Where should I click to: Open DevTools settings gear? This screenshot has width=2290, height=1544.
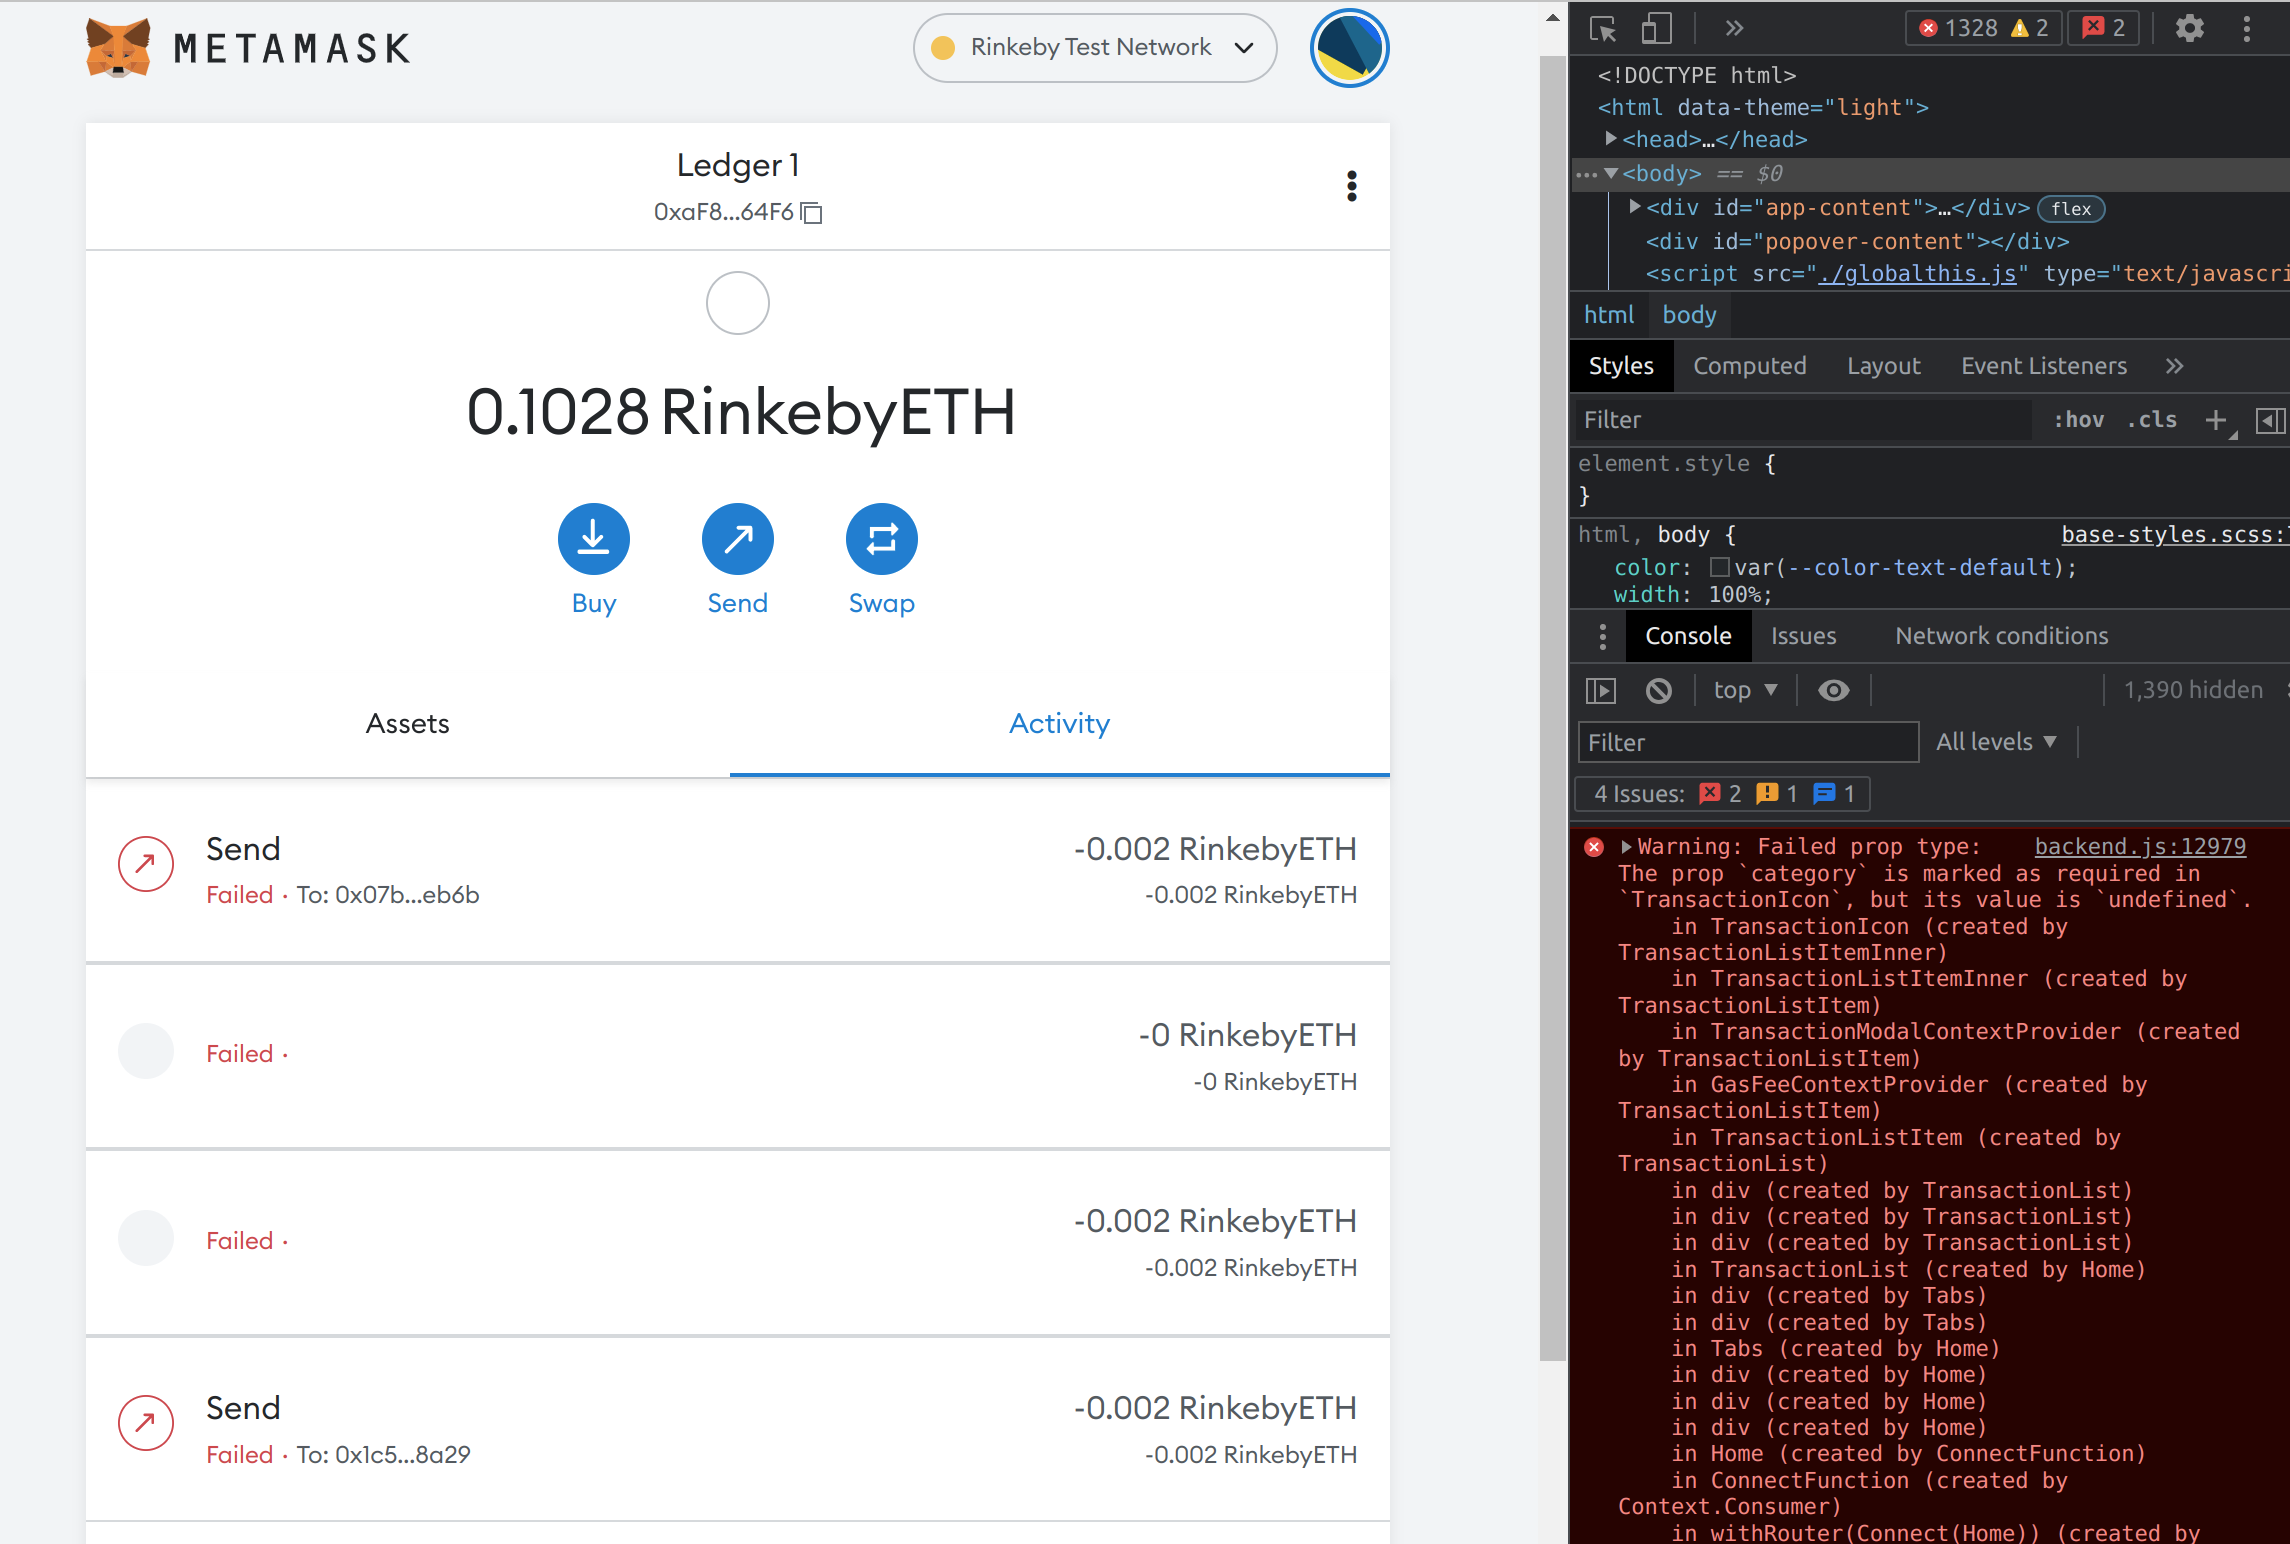click(2189, 29)
